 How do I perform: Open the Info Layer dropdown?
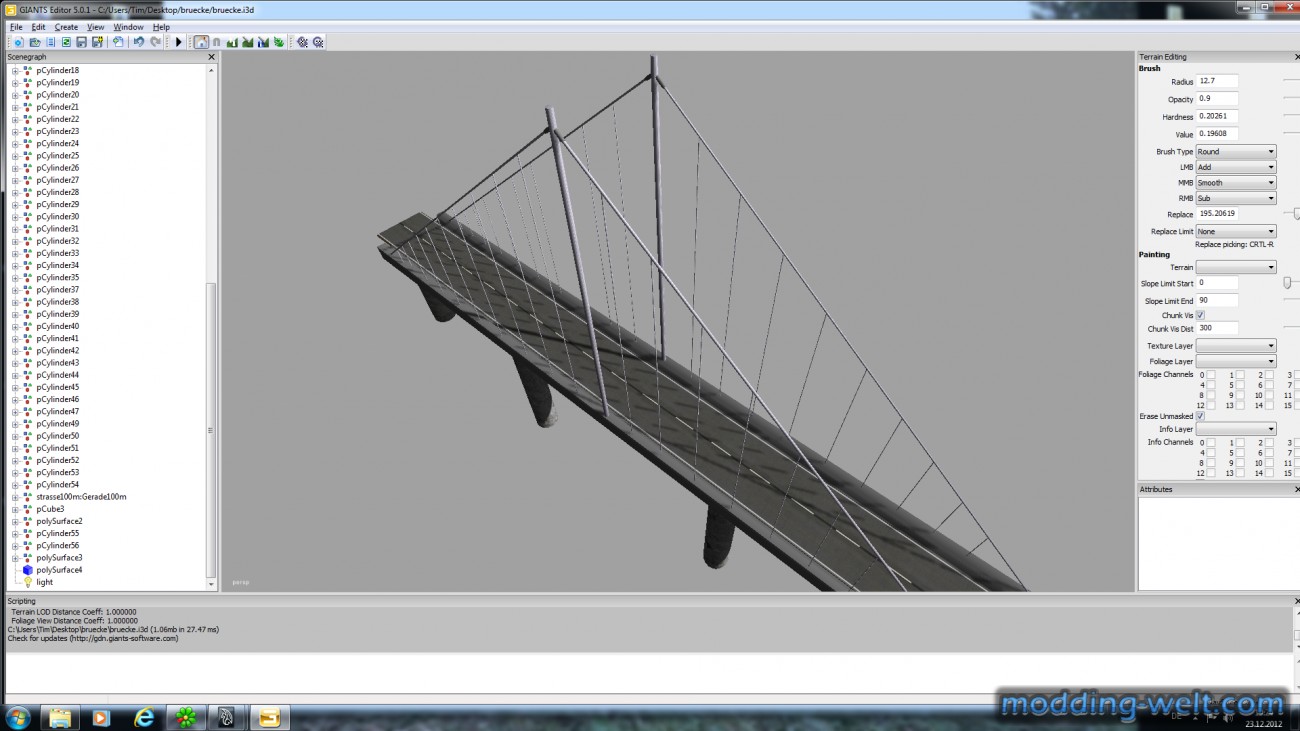coord(1236,429)
